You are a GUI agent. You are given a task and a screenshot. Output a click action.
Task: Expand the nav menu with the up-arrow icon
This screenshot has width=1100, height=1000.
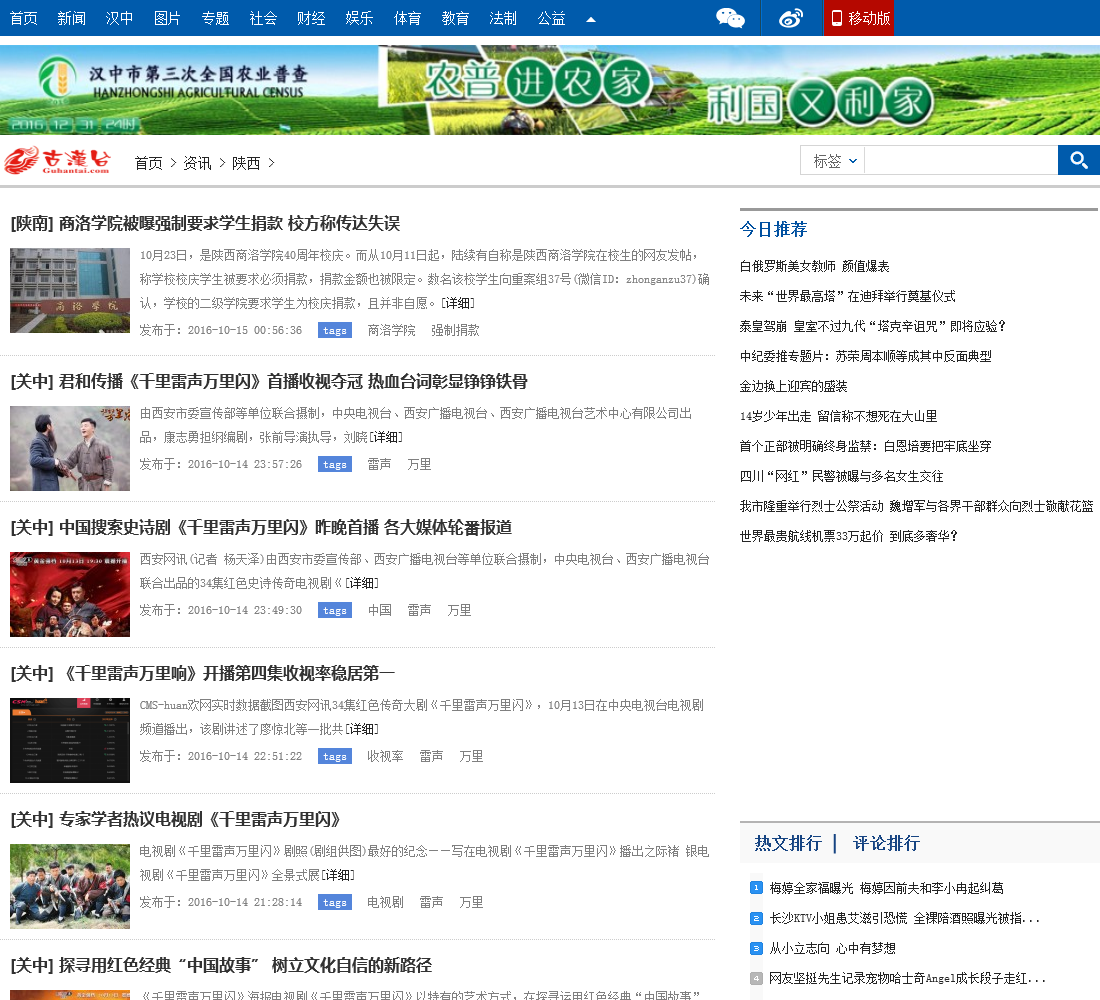point(591,19)
